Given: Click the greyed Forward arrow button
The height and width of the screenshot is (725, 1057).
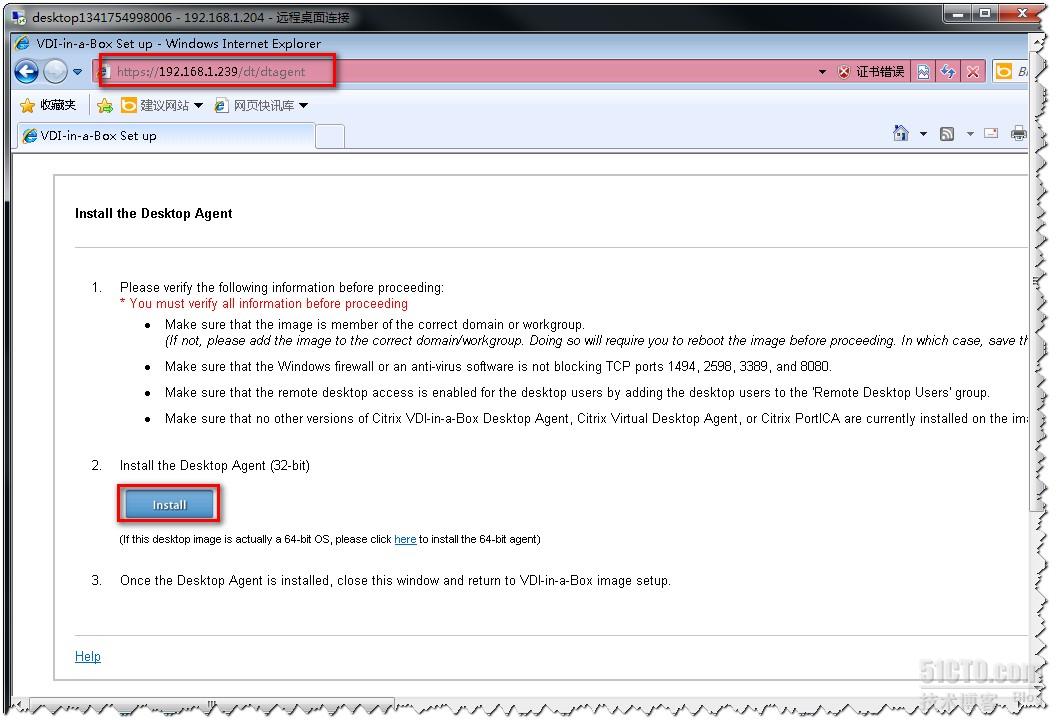Looking at the screenshot, I should (x=55, y=71).
